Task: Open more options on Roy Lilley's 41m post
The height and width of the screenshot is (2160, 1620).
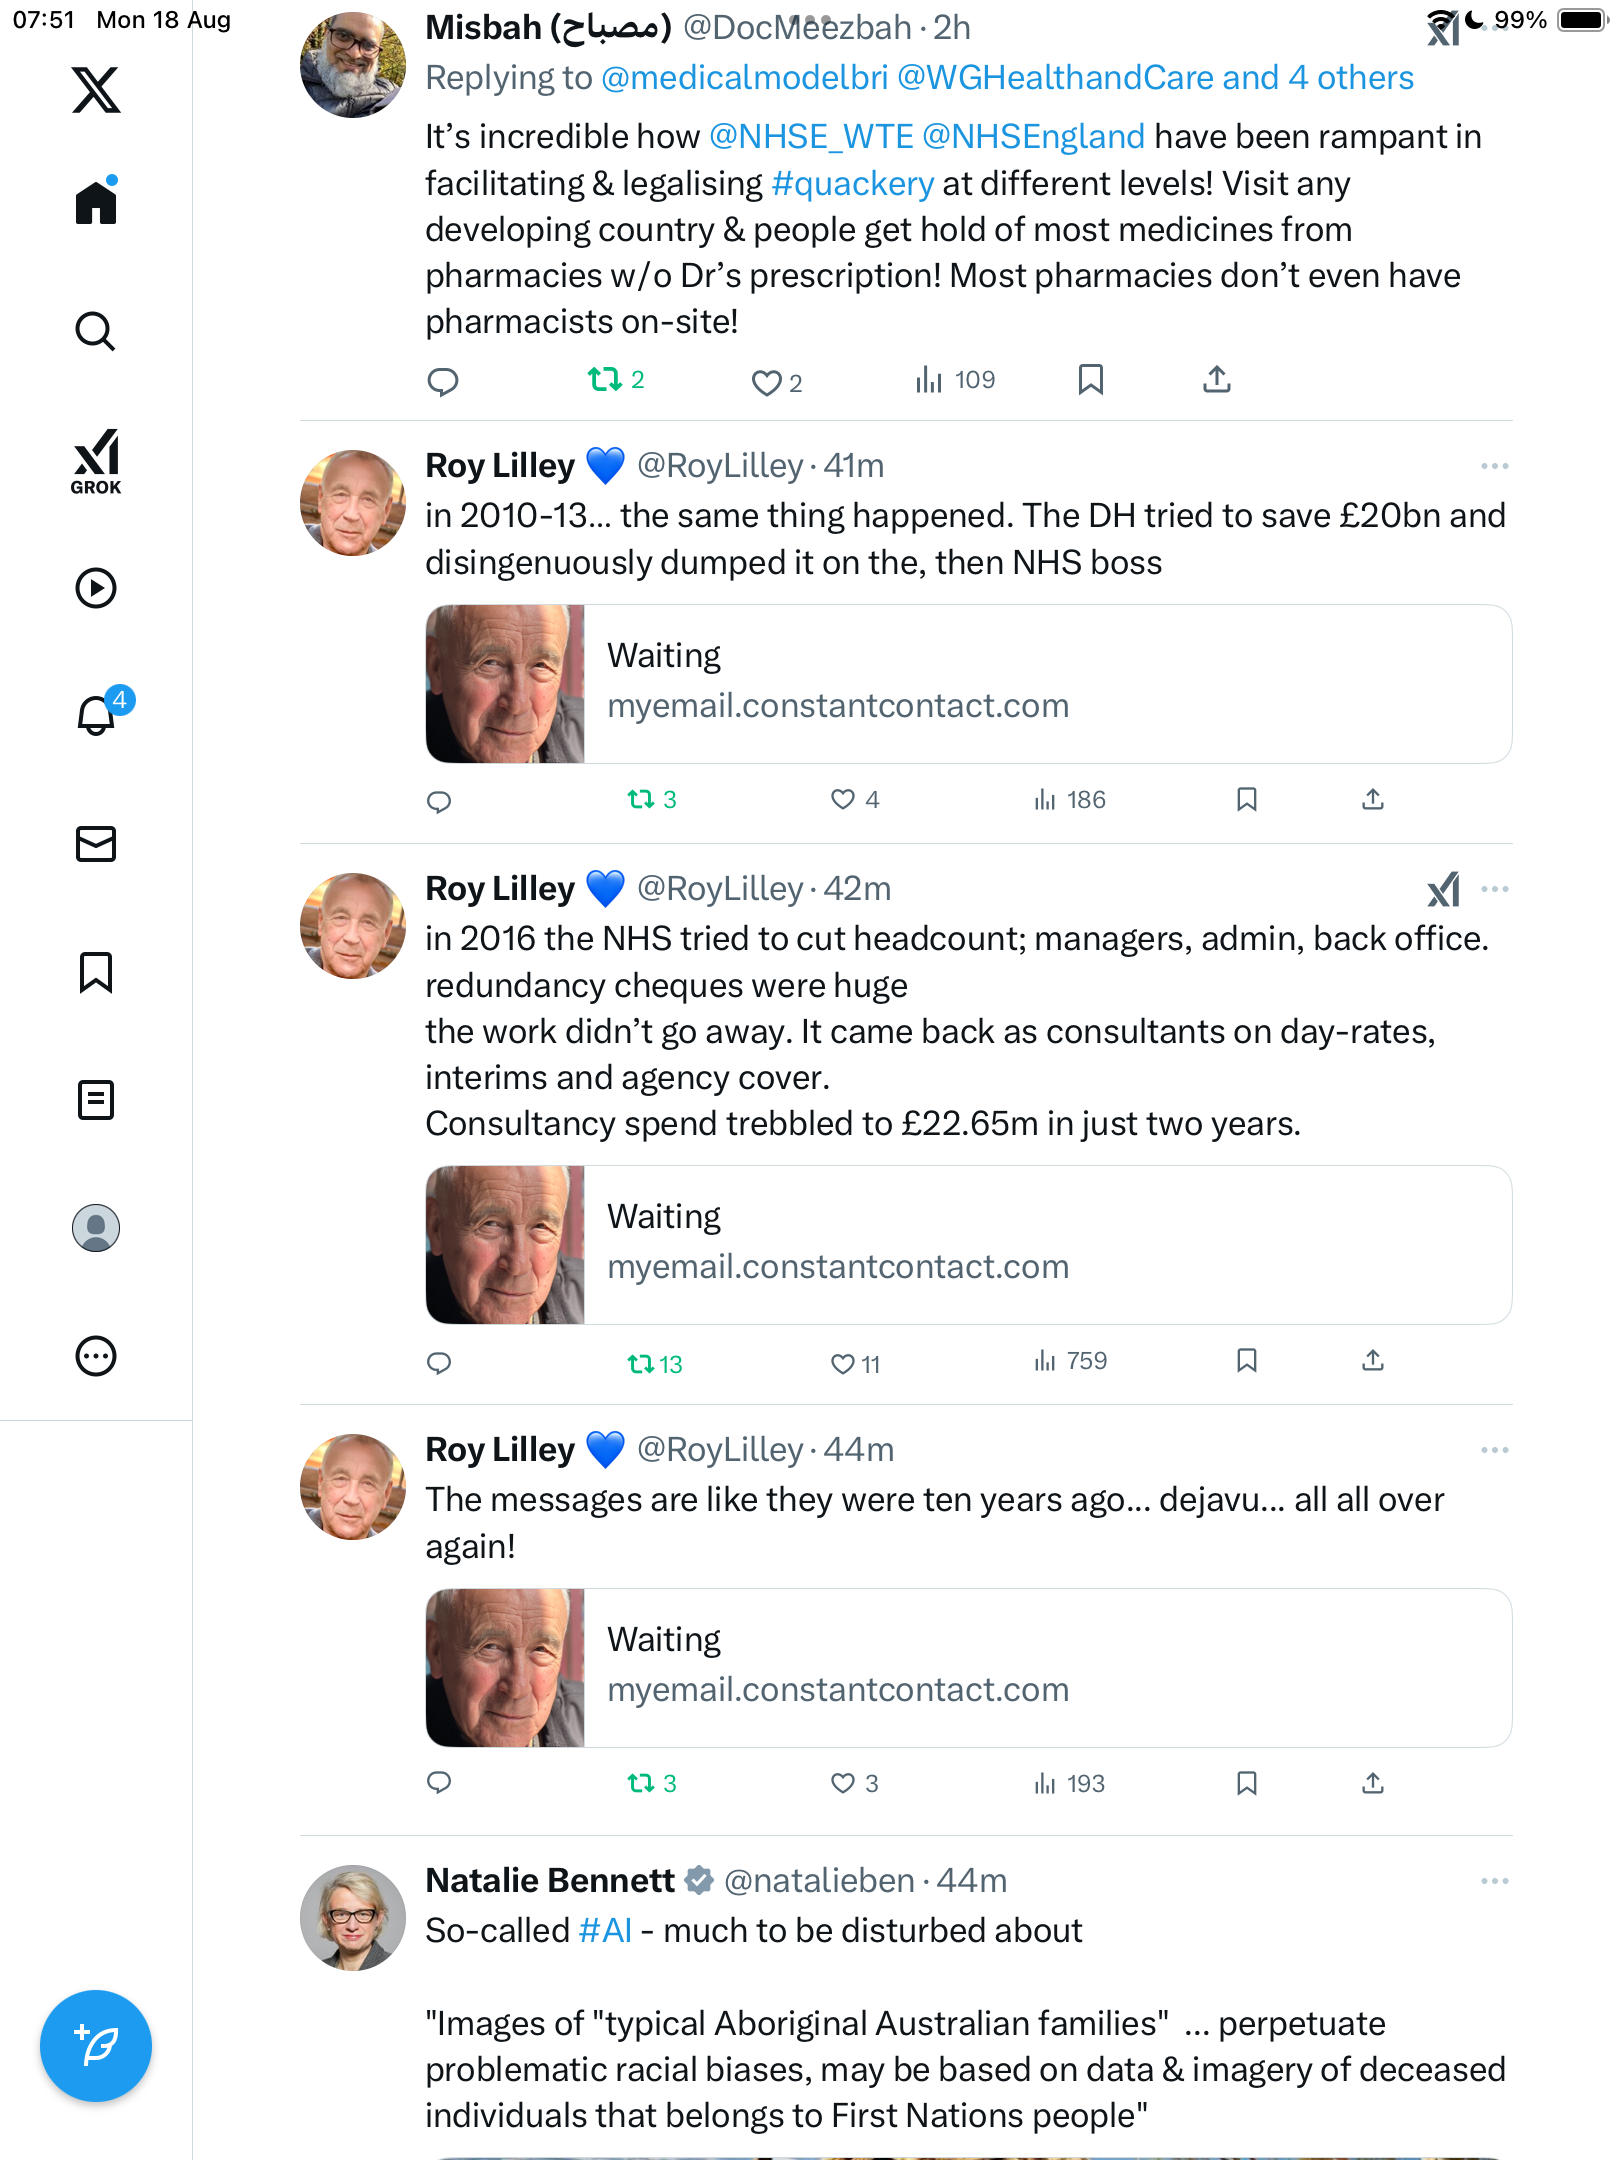Action: pos(1494,466)
